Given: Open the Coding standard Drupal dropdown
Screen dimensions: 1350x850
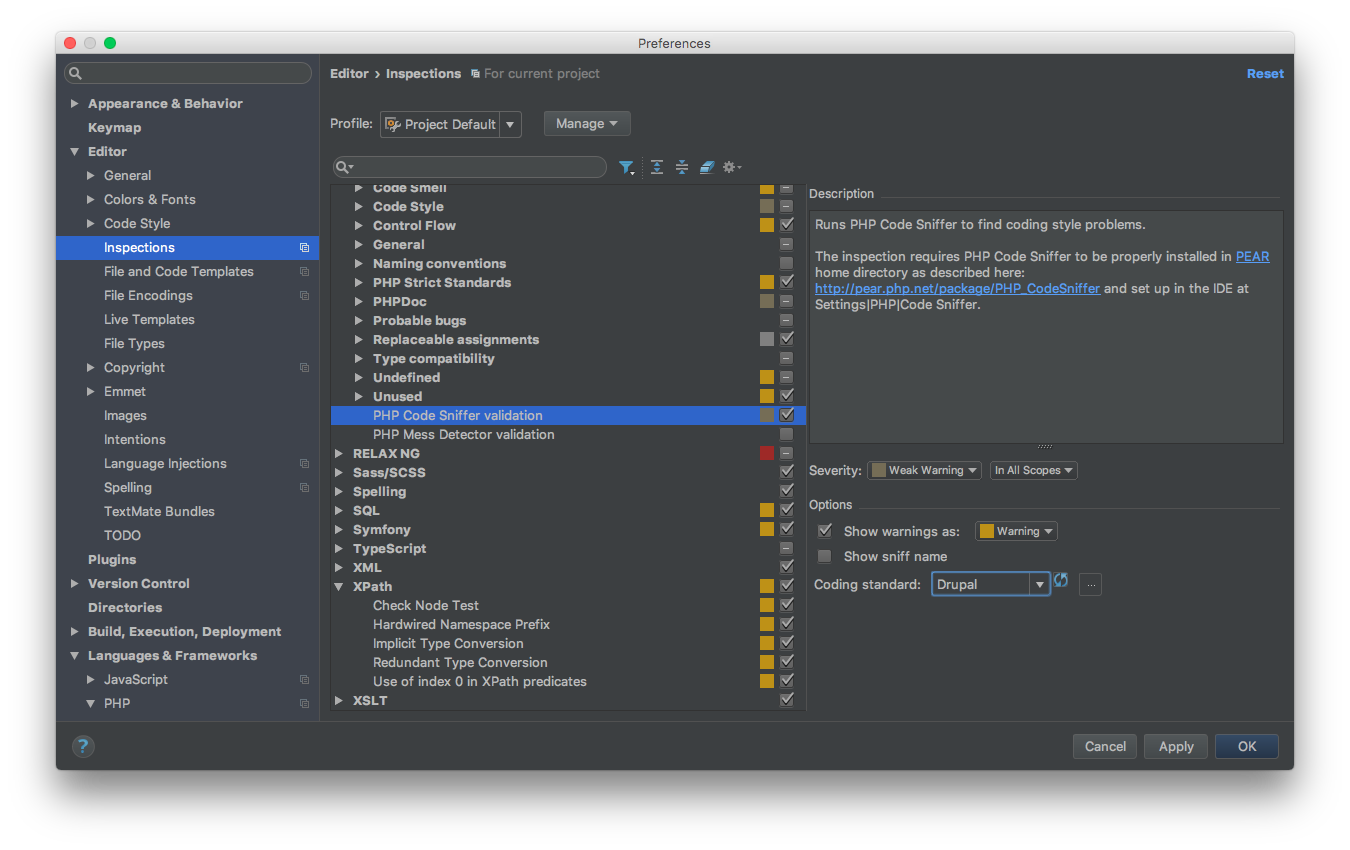Looking at the screenshot, I should (x=1040, y=584).
